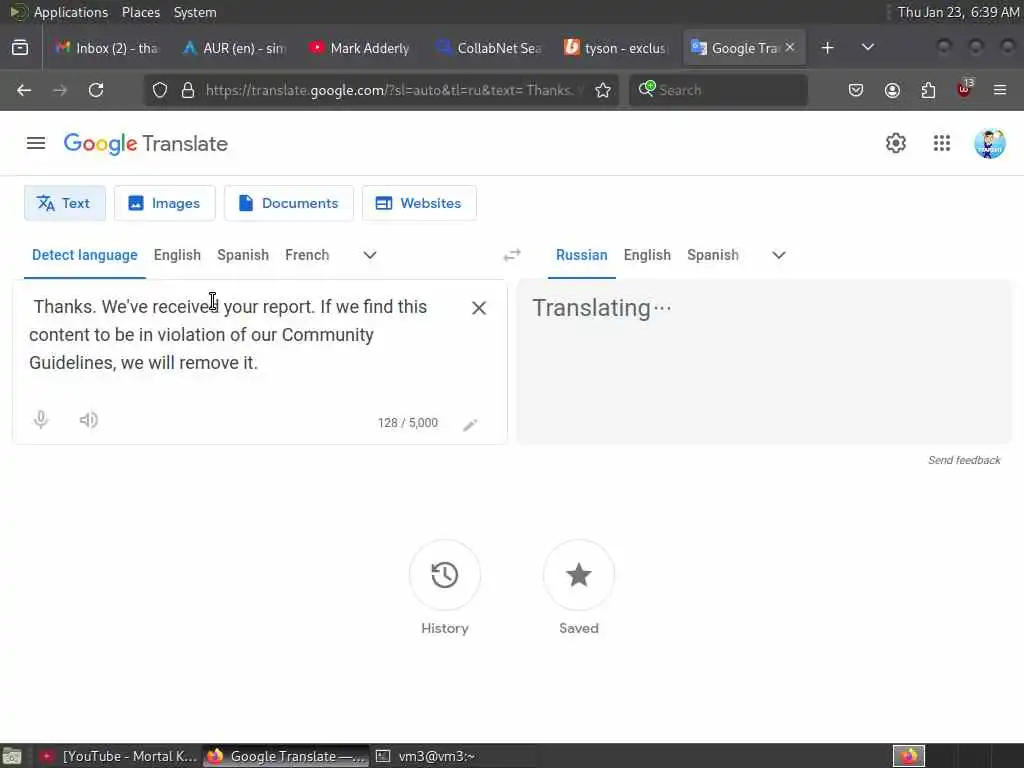
Task: Expand more source languages
Action: point(370,255)
